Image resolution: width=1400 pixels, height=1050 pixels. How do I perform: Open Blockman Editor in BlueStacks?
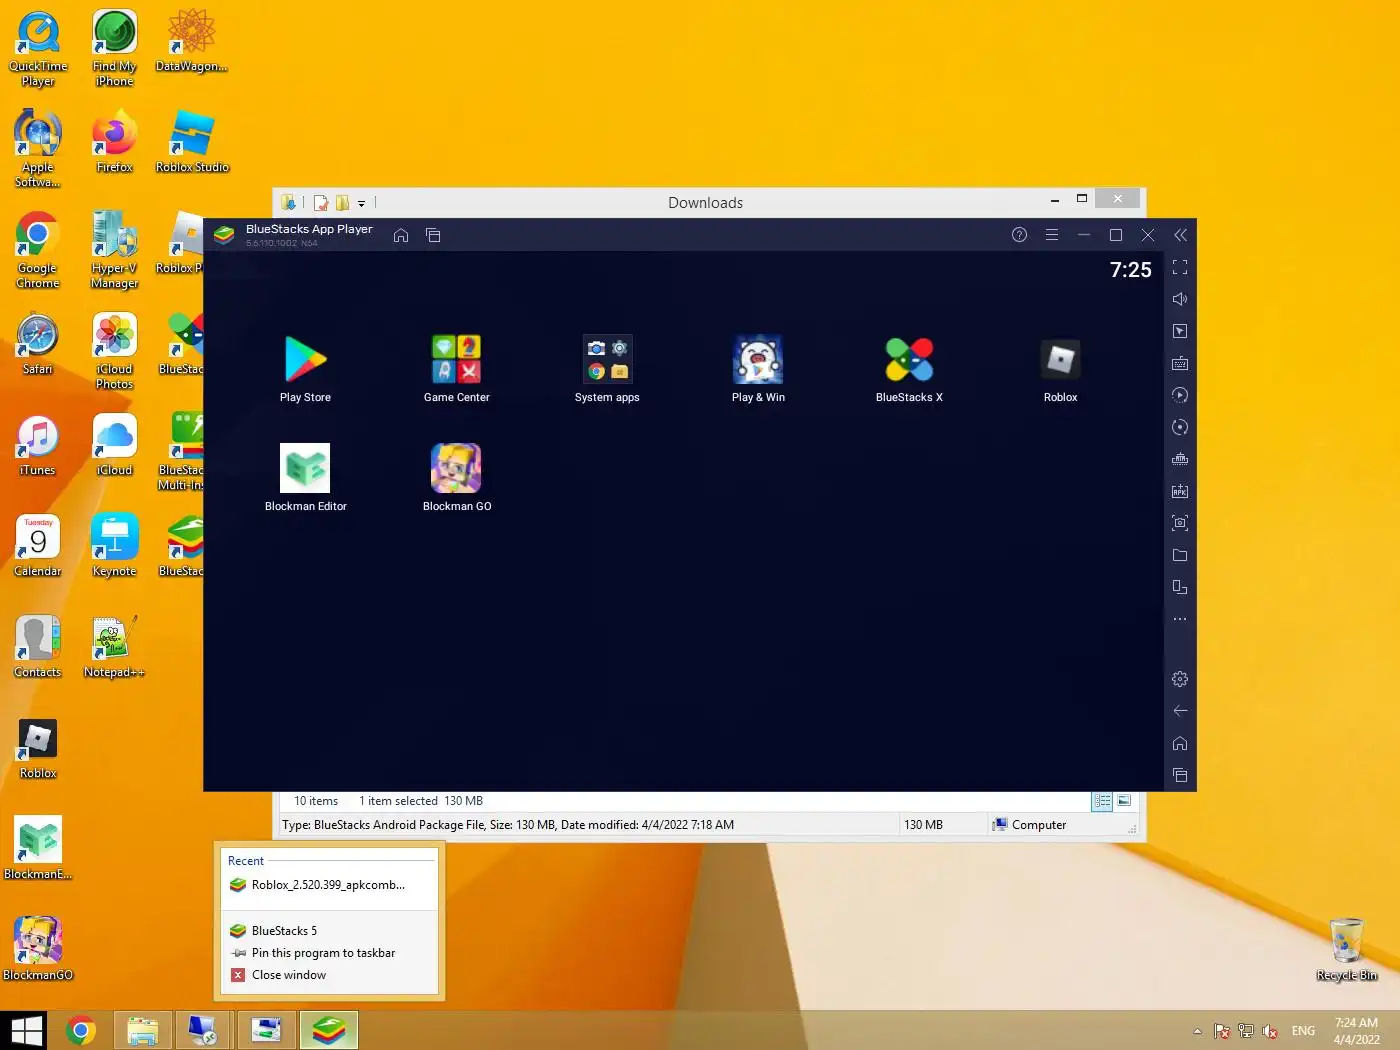(x=305, y=477)
